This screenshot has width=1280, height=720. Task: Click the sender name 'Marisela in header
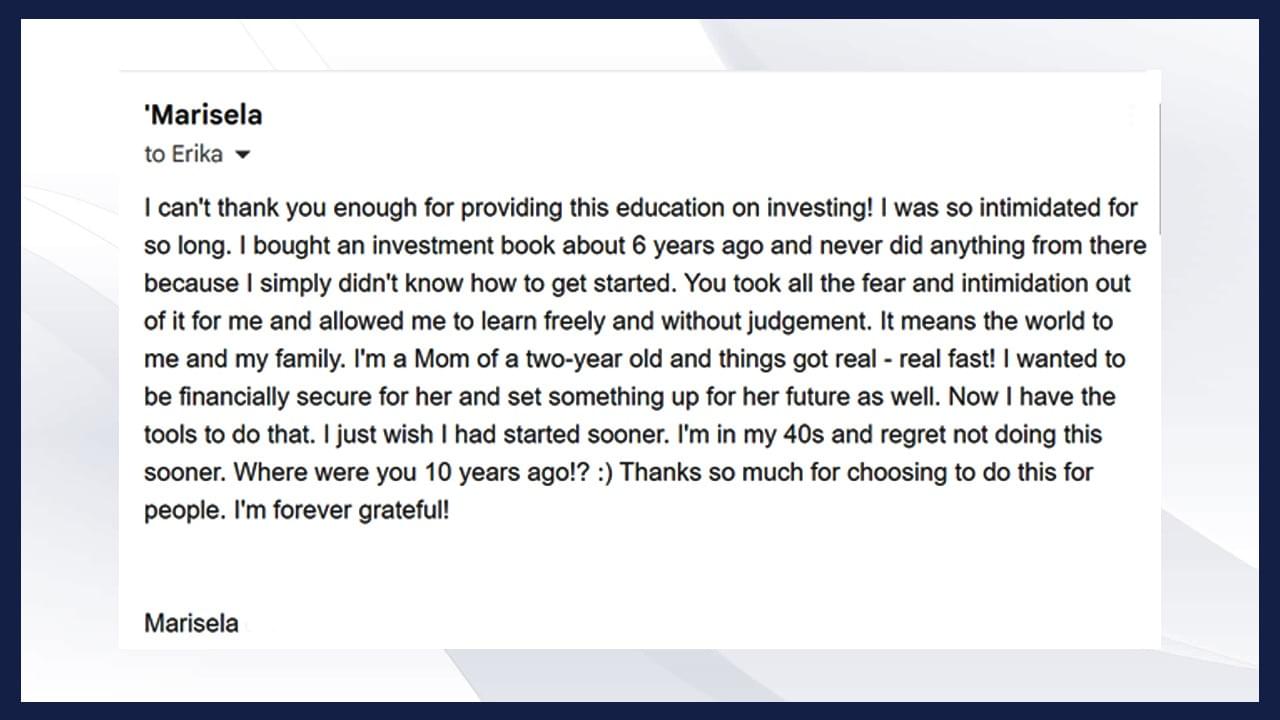tap(203, 115)
